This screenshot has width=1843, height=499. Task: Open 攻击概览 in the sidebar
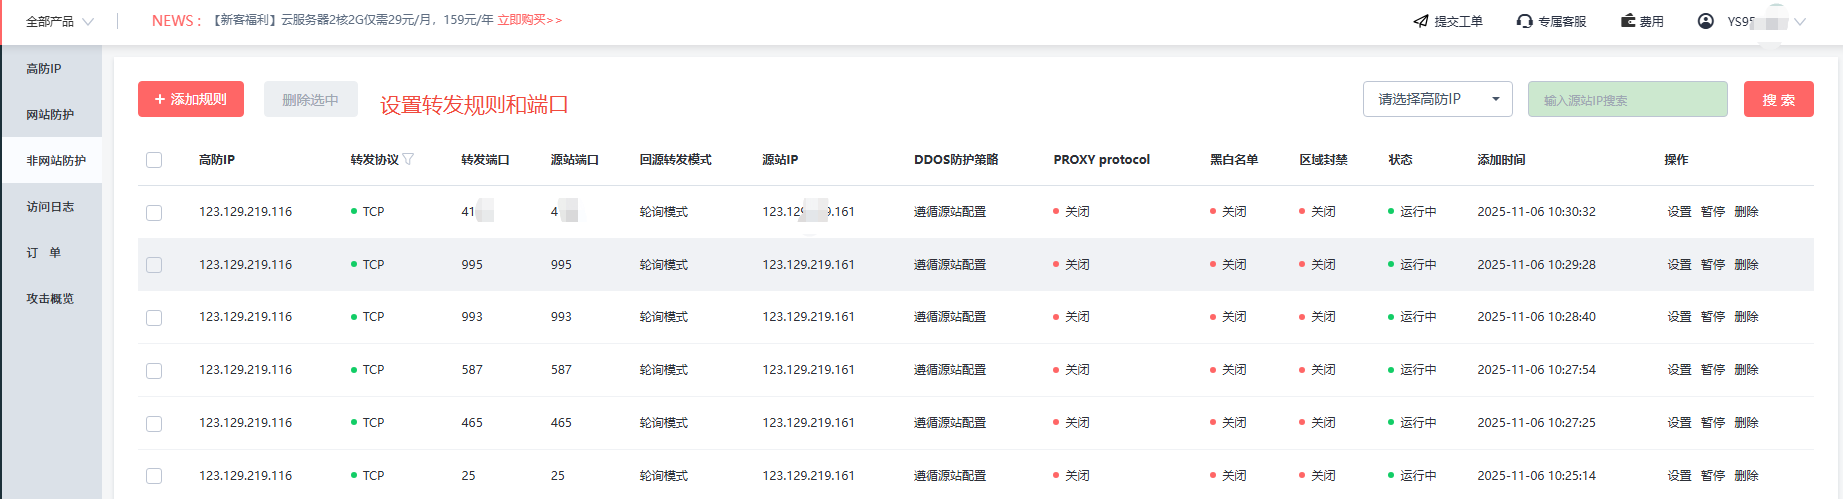pos(50,299)
